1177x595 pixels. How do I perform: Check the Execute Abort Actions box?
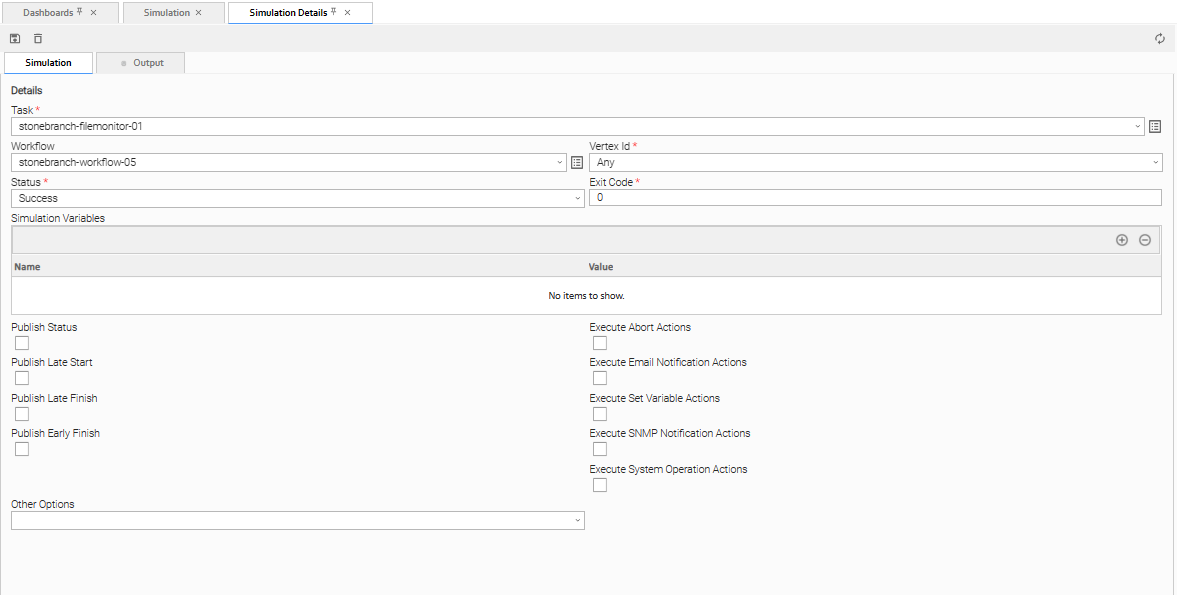[600, 343]
